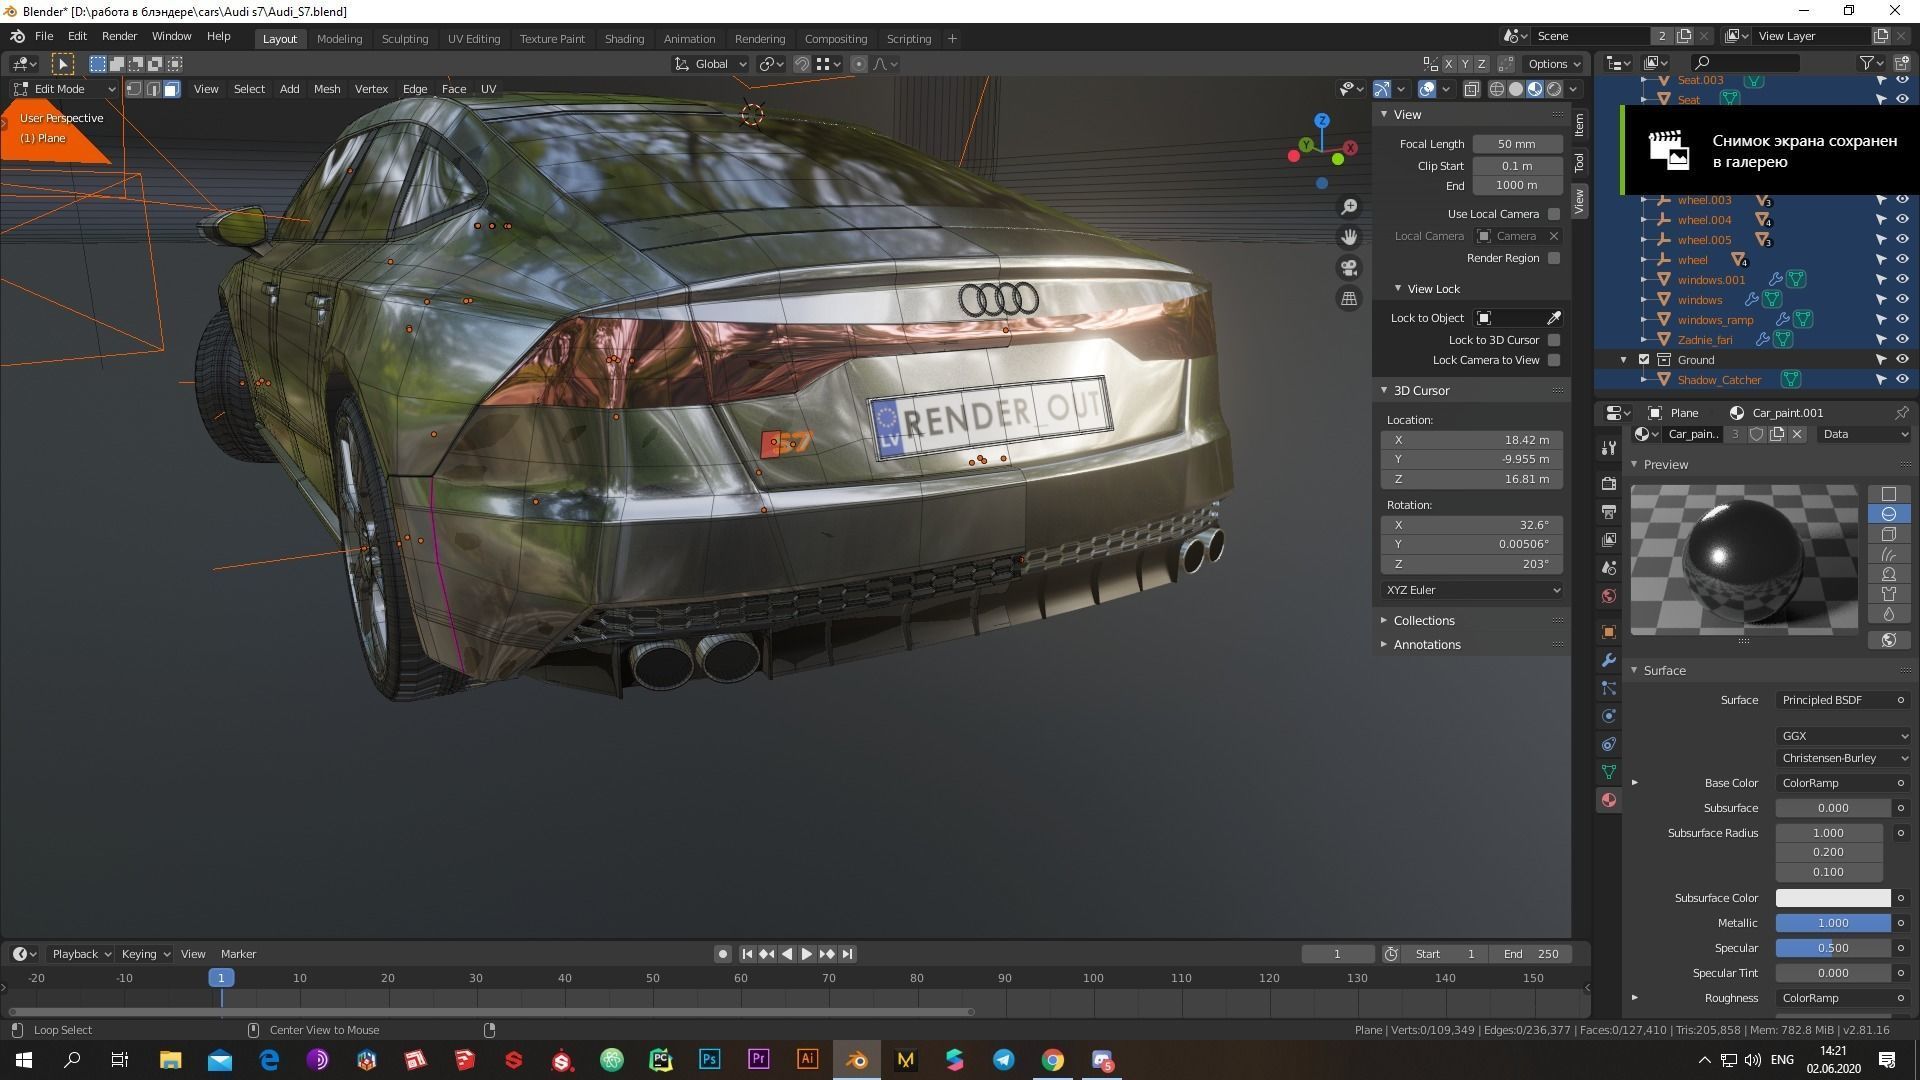The width and height of the screenshot is (1920, 1080).
Task: Uncheck the Ground collection checkbox
Action: click(1643, 360)
